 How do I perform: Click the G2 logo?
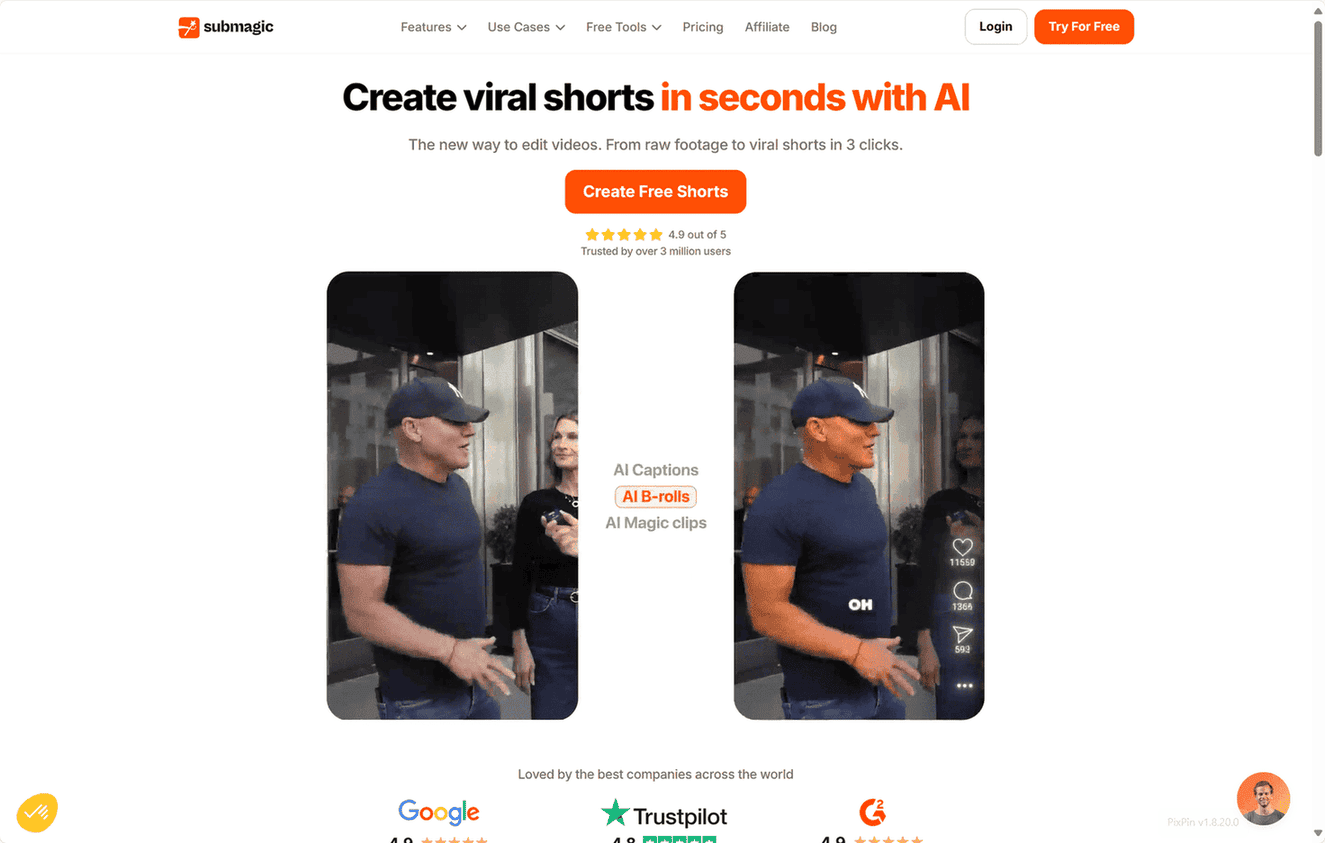tap(872, 811)
